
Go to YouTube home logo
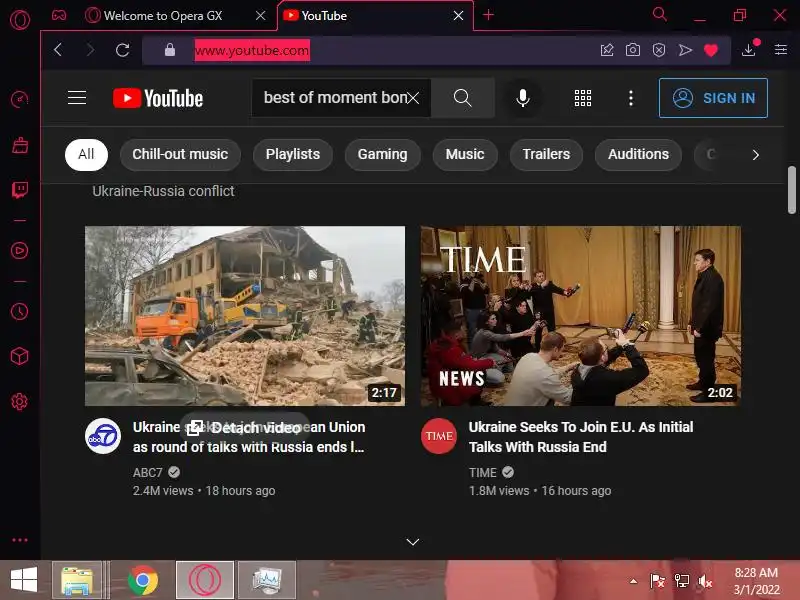point(158,98)
